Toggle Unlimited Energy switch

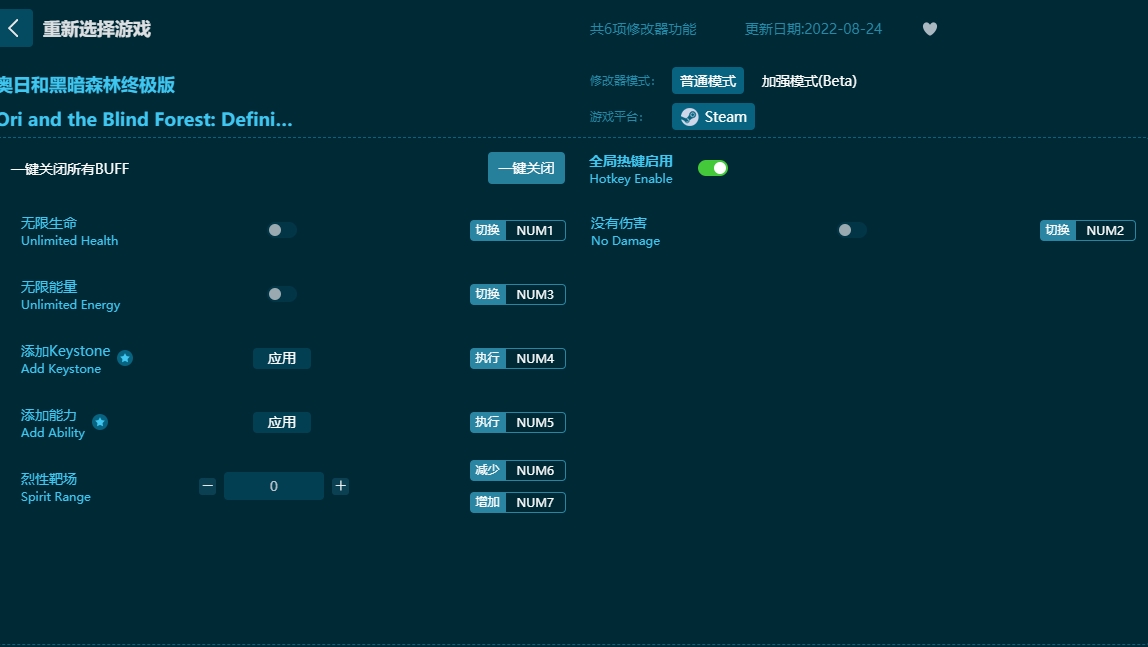(x=281, y=294)
